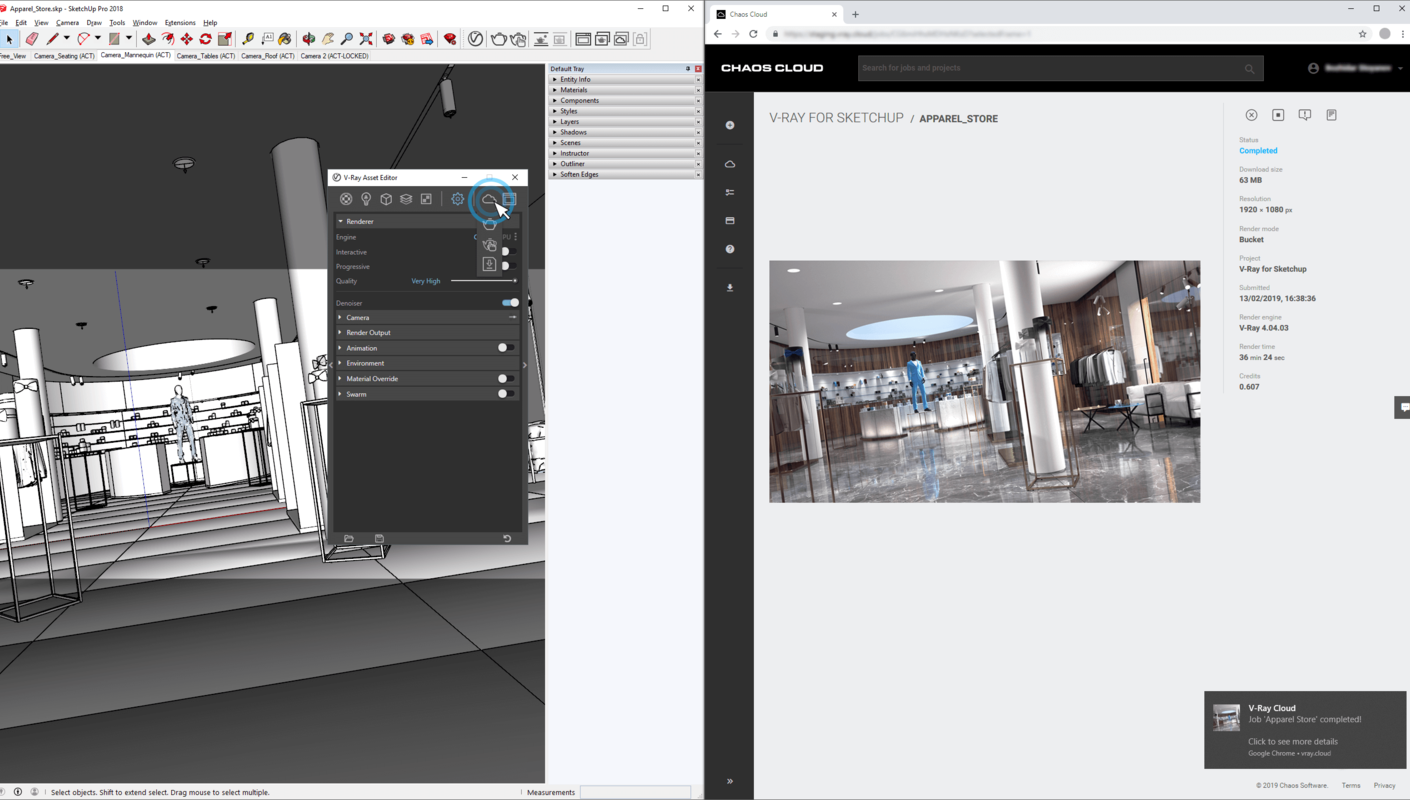The image size is (1410, 800).
Task: Toggle the Material Override switch
Action: (x=506, y=379)
